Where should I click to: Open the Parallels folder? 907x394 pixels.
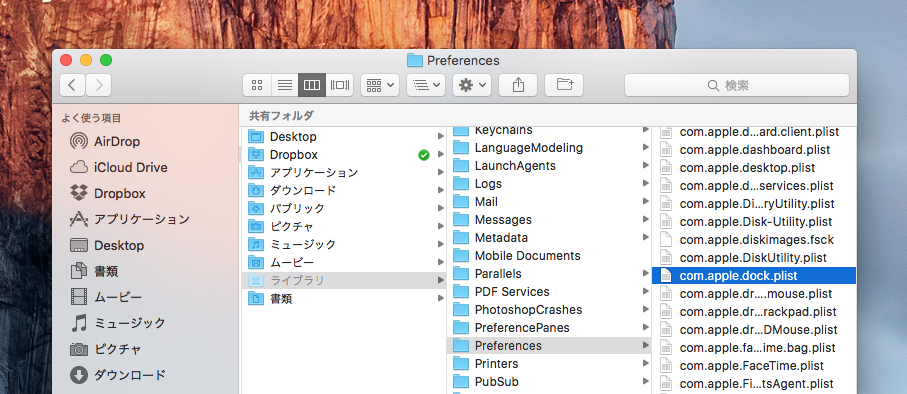tap(550, 273)
